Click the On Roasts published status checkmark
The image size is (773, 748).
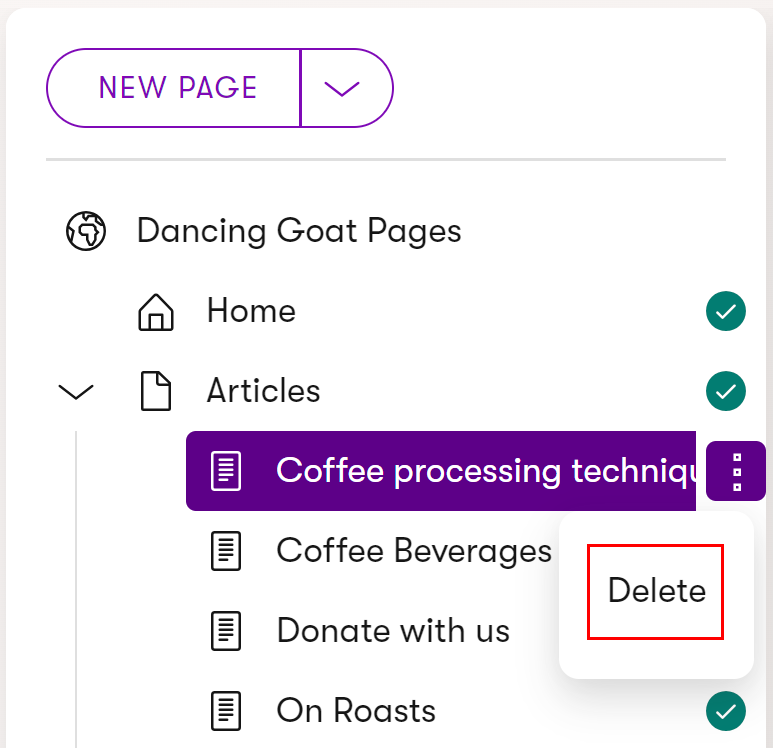click(726, 711)
